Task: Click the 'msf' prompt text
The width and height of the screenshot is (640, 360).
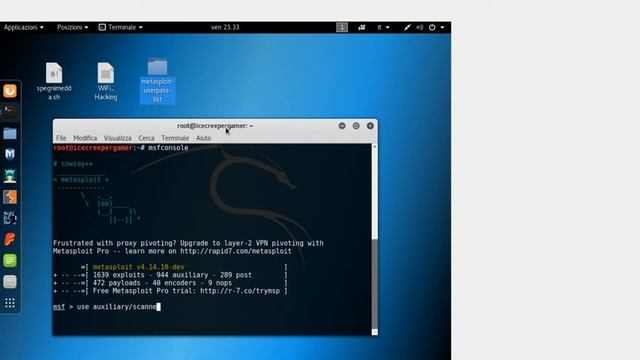Action: coord(59,307)
